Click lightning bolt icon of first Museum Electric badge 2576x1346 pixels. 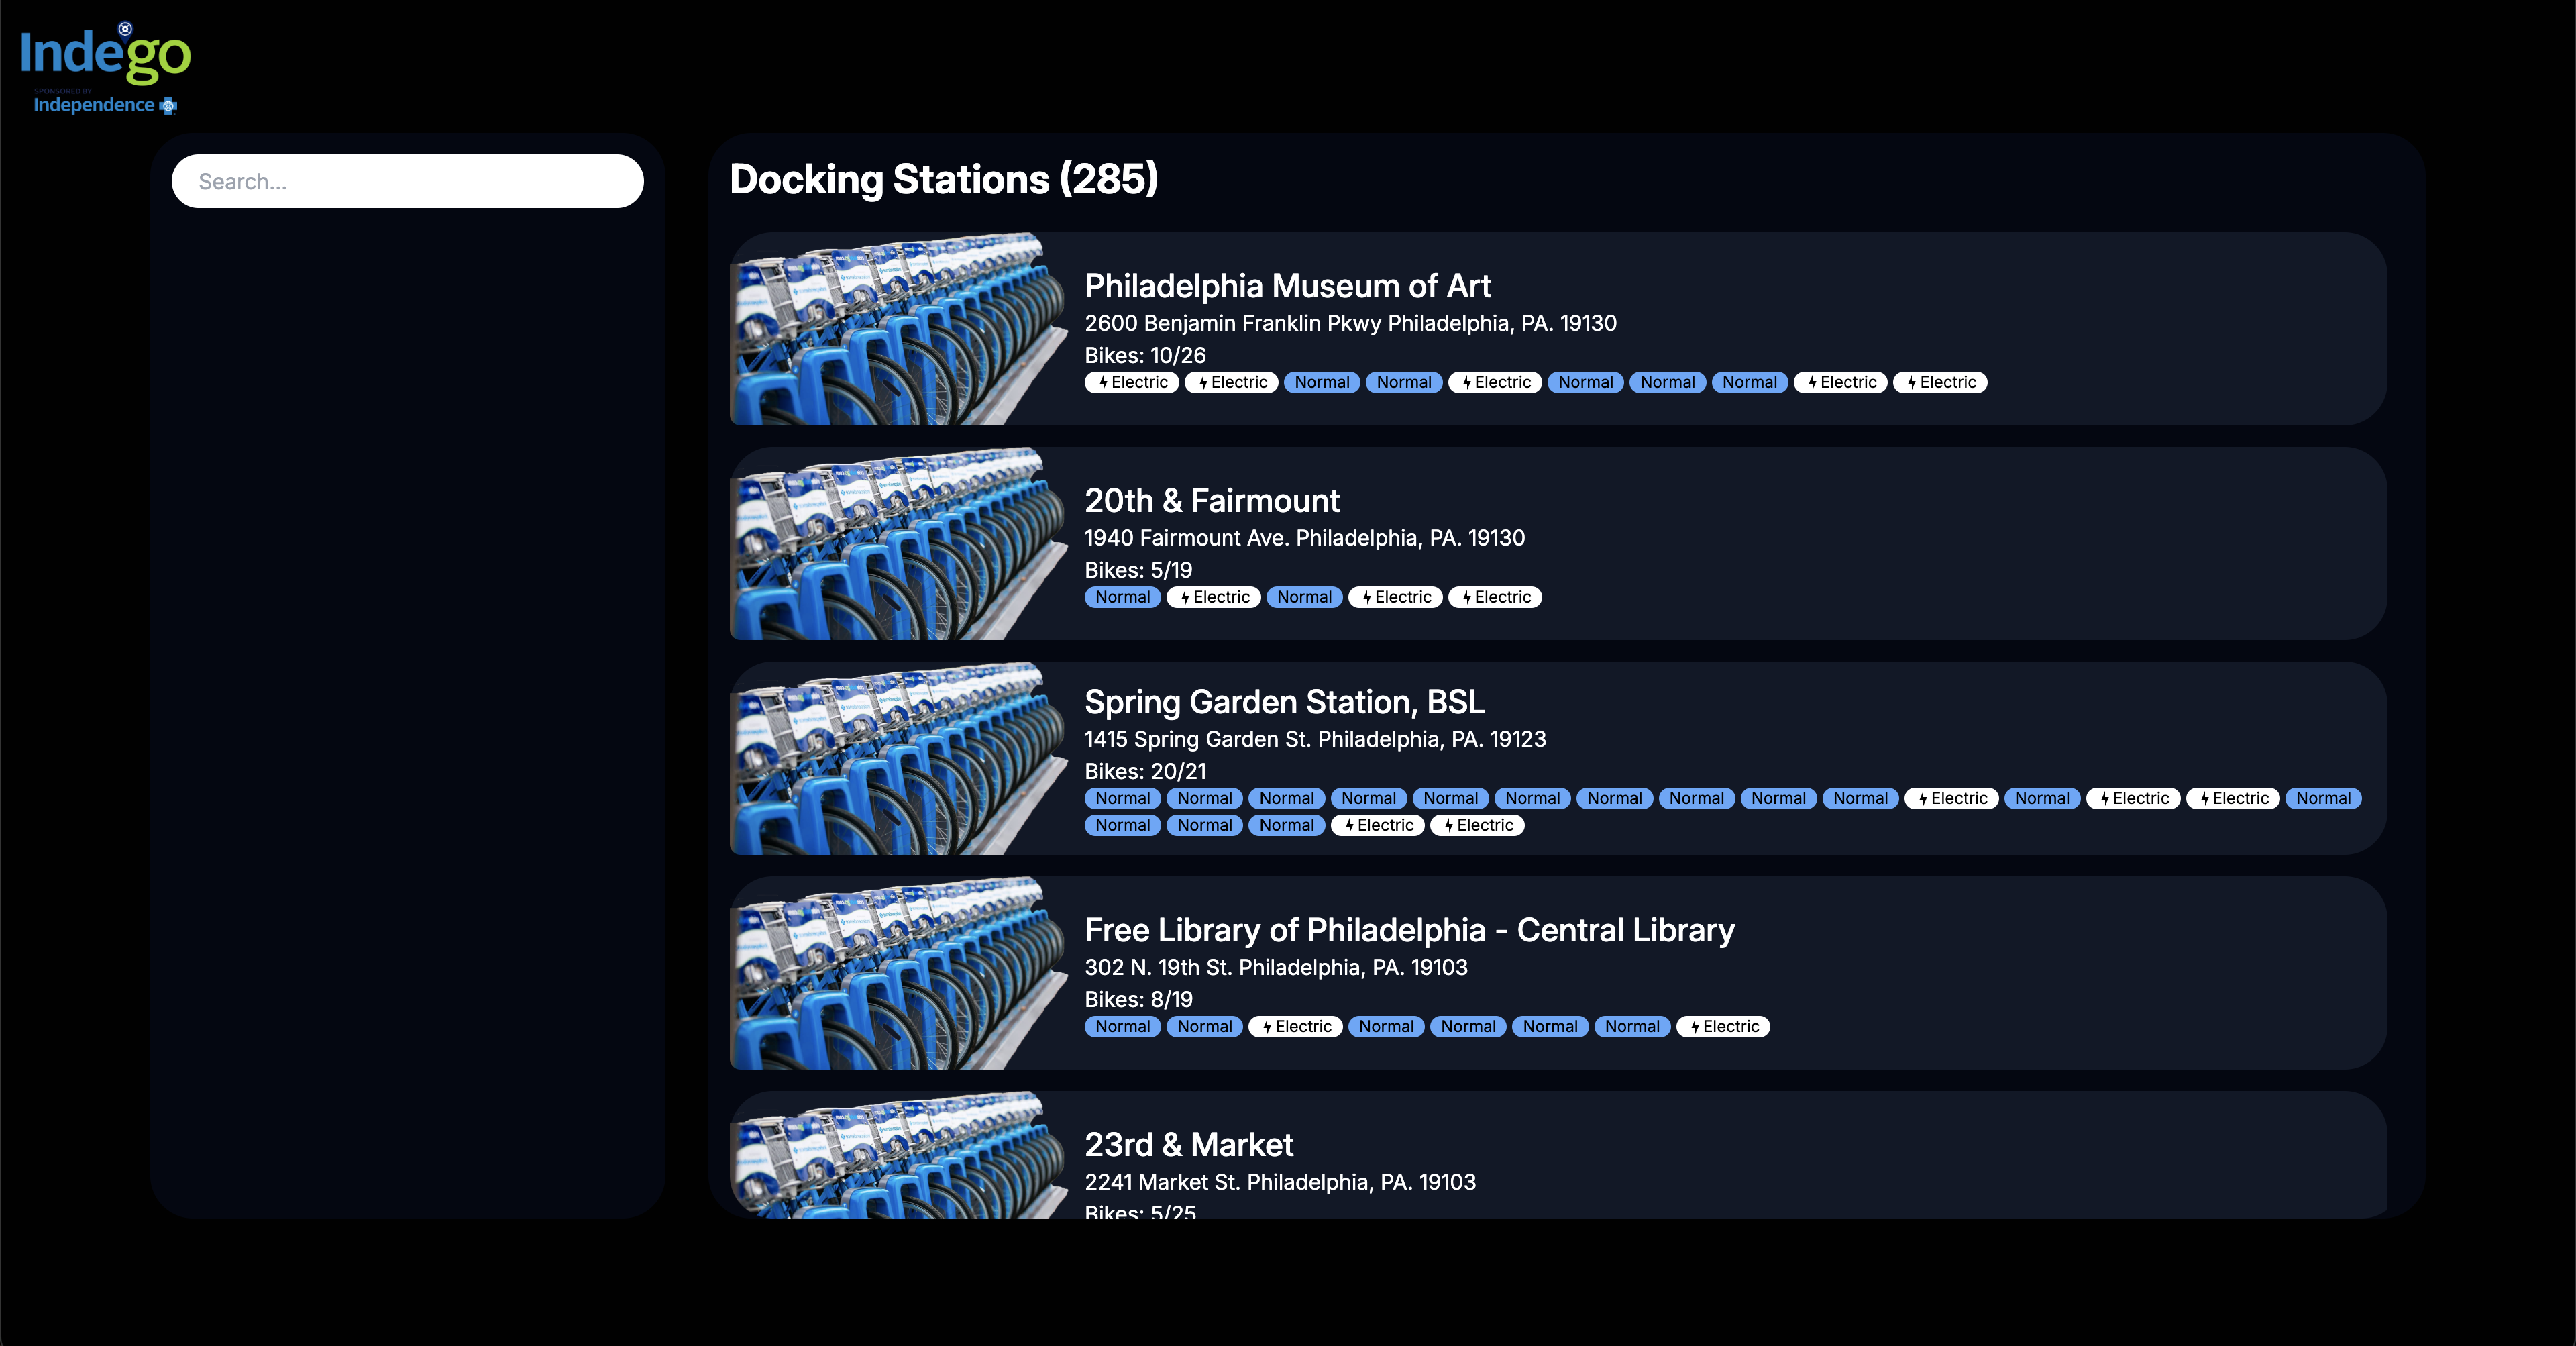(1104, 383)
